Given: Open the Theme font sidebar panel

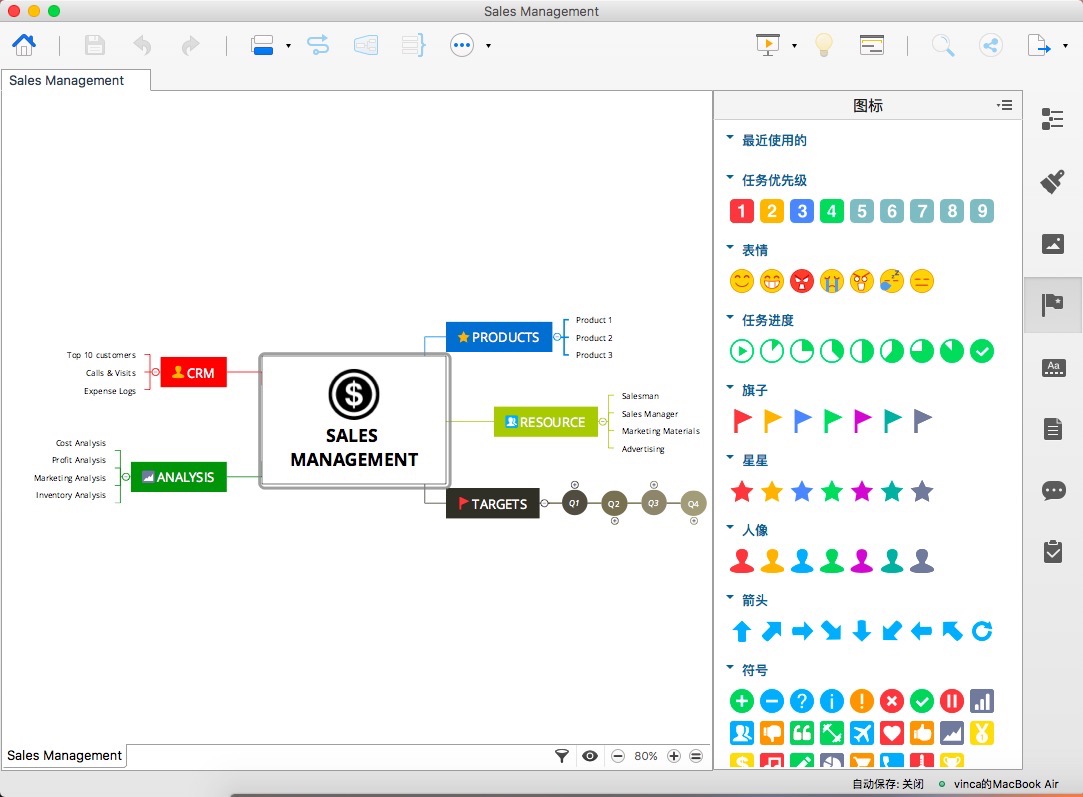Looking at the screenshot, I should [x=1053, y=367].
